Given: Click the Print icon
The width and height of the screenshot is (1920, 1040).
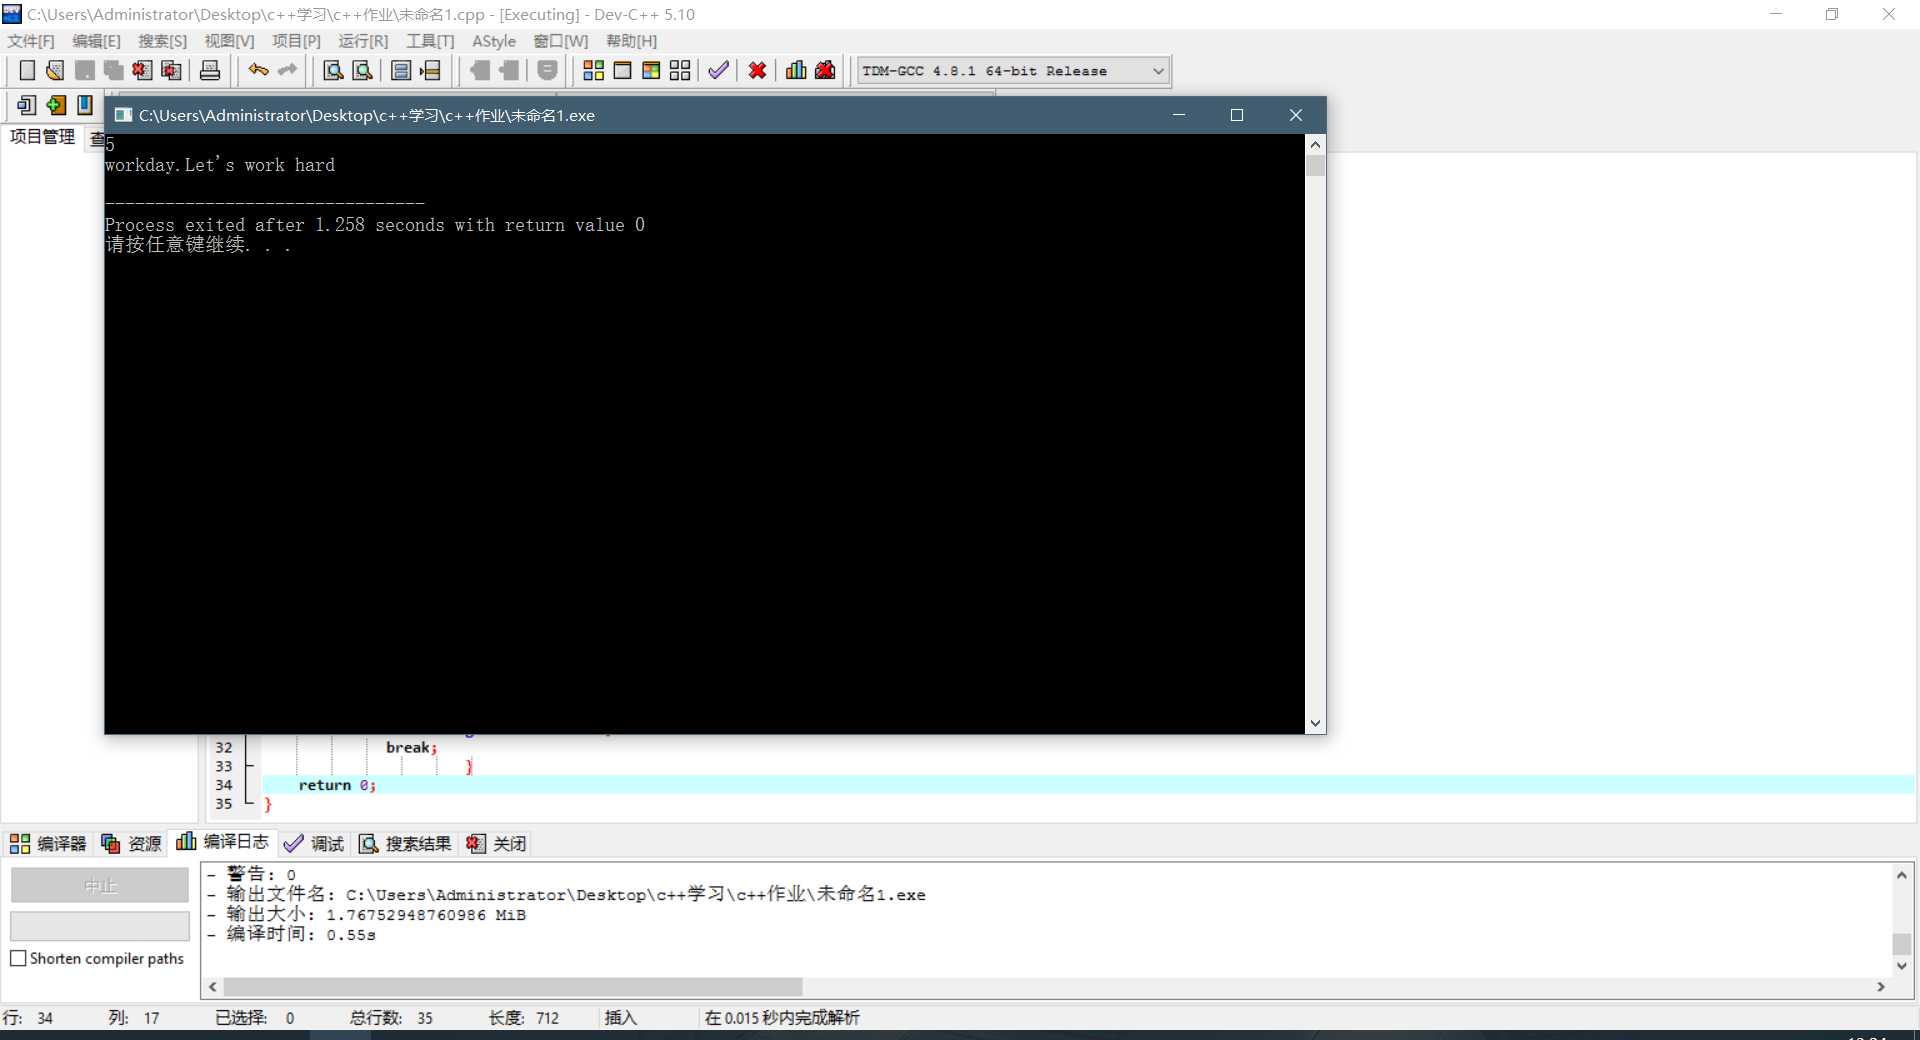Looking at the screenshot, I should pyautogui.click(x=210, y=70).
